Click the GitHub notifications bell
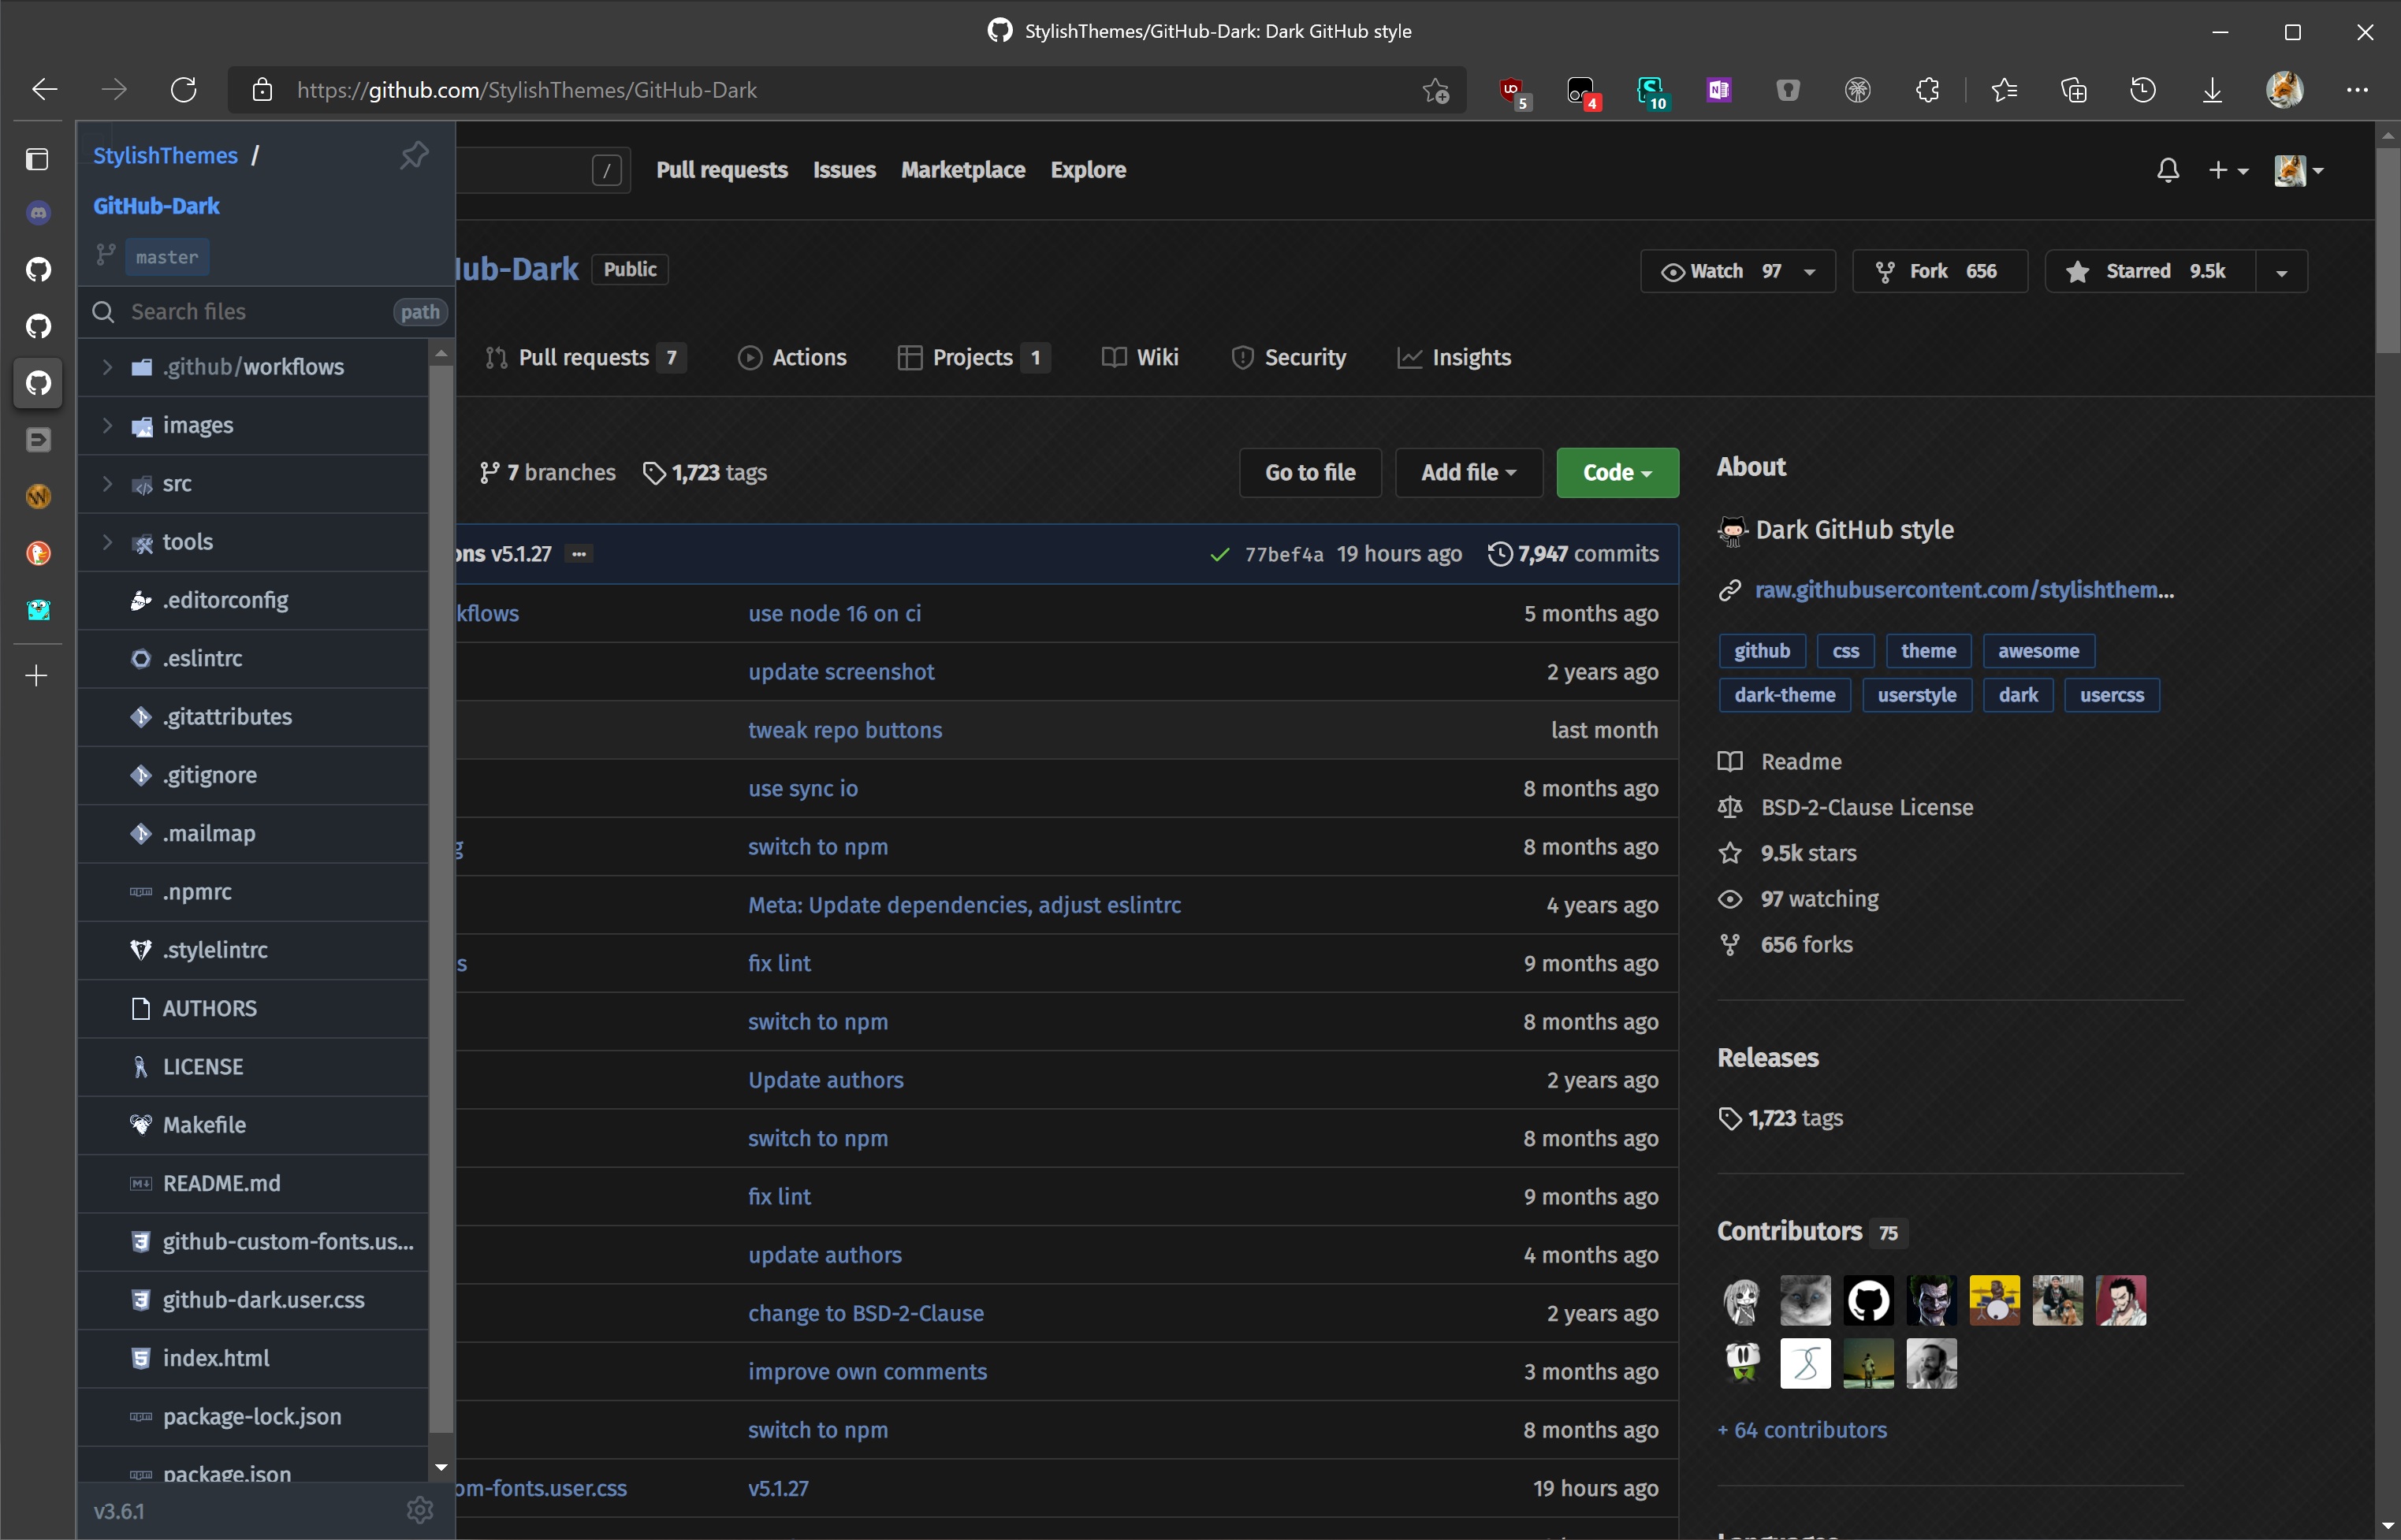 click(2167, 170)
